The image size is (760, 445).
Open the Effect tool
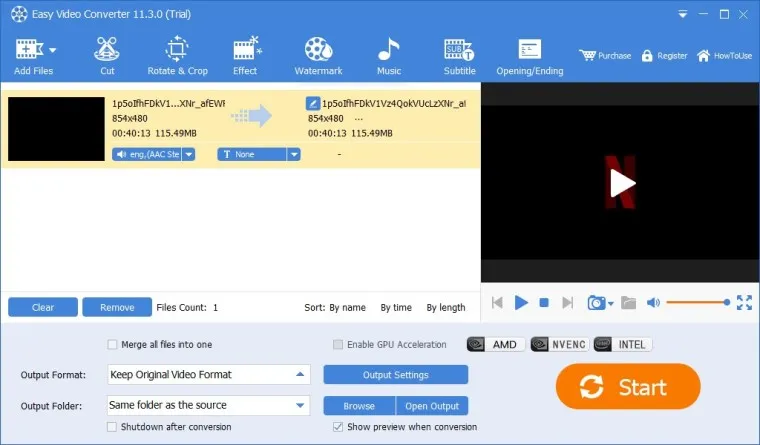click(245, 56)
